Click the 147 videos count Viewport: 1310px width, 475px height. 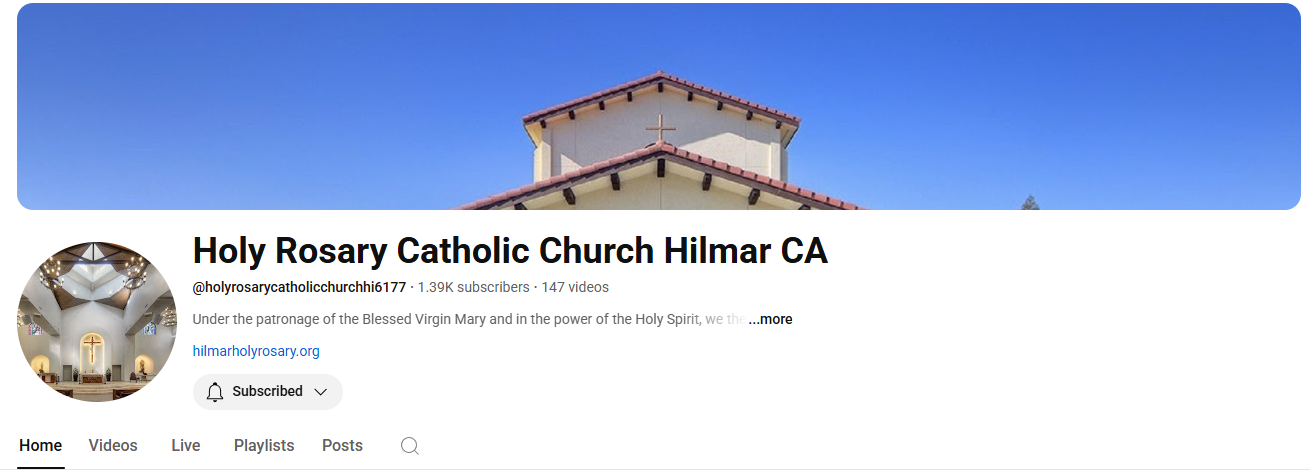click(x=575, y=287)
